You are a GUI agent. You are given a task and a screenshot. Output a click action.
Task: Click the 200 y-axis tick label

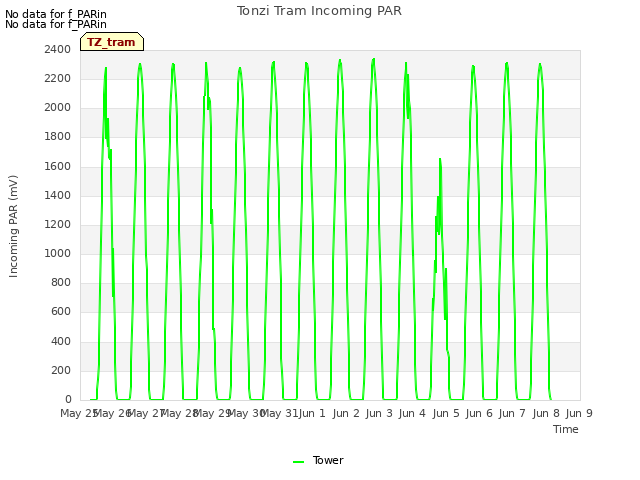click(x=61, y=371)
